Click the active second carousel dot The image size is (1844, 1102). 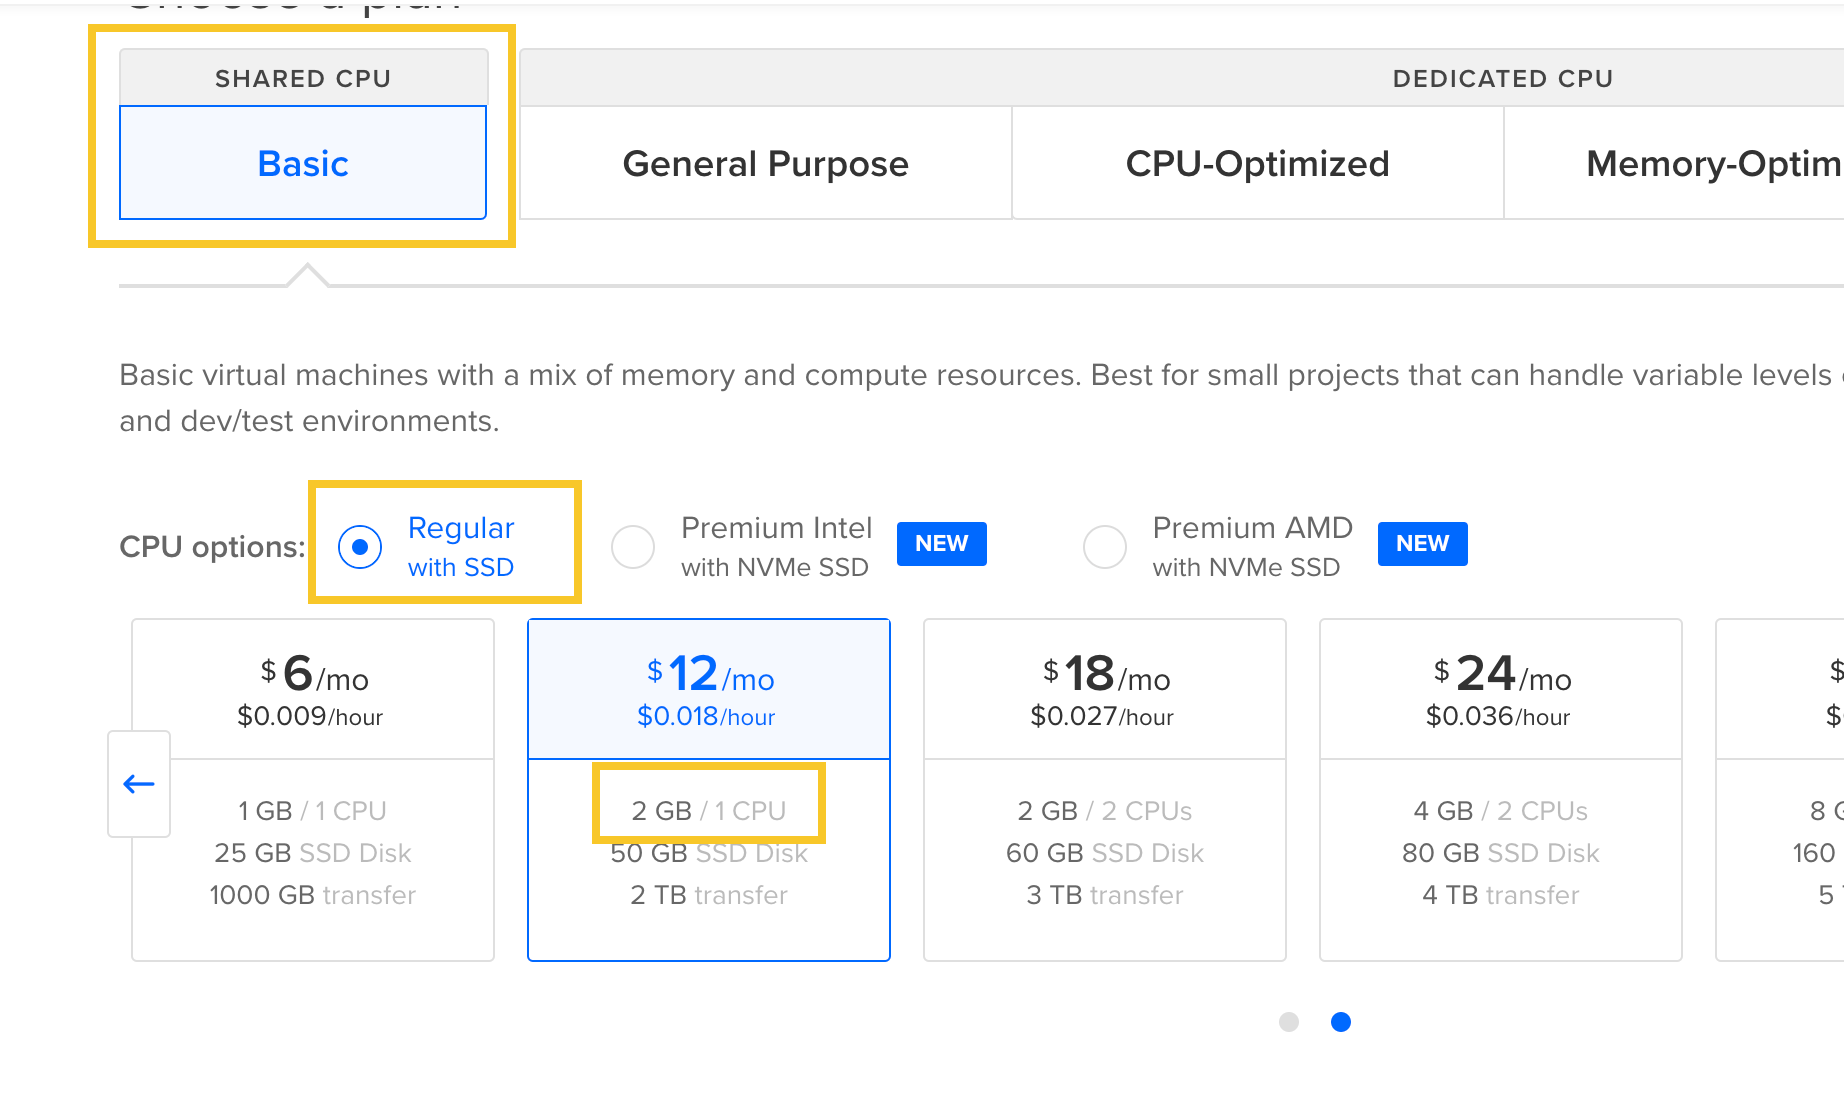tap(1341, 1022)
